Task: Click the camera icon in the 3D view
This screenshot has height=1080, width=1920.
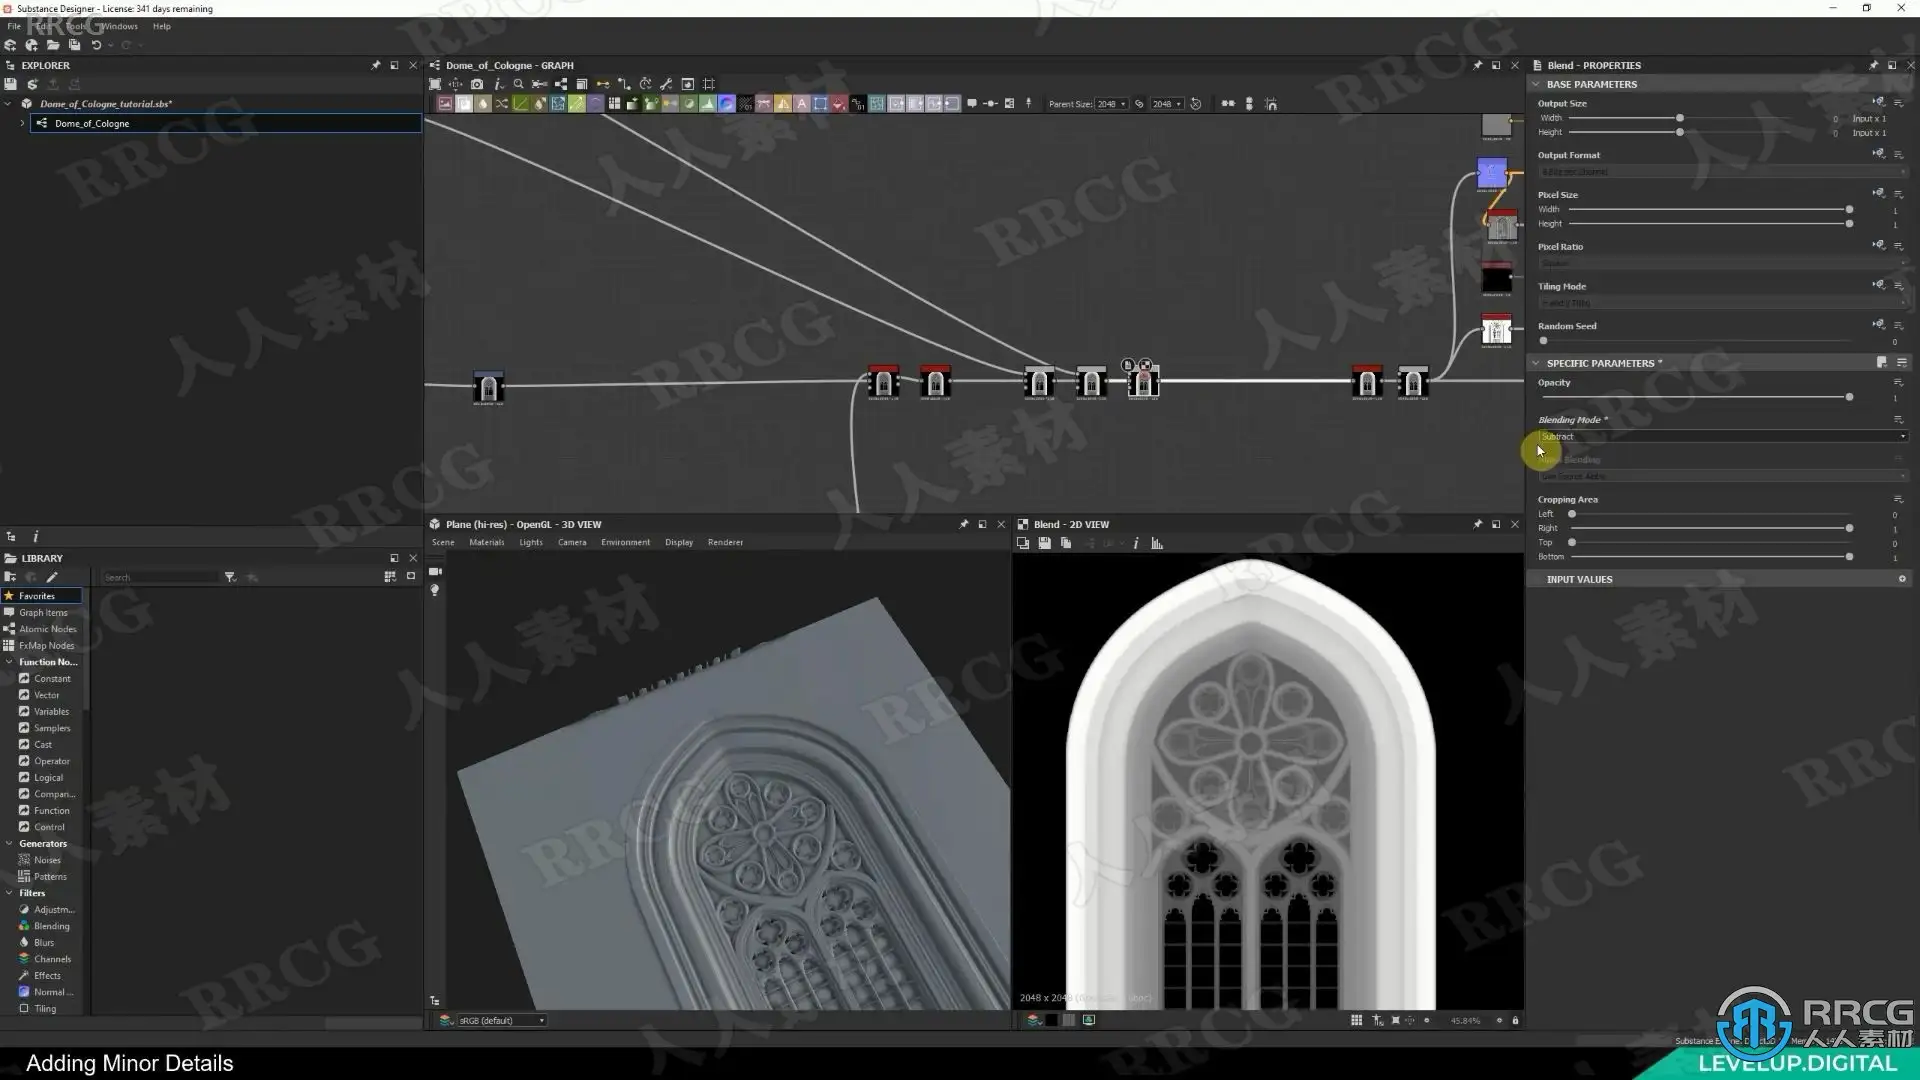Action: [435, 571]
